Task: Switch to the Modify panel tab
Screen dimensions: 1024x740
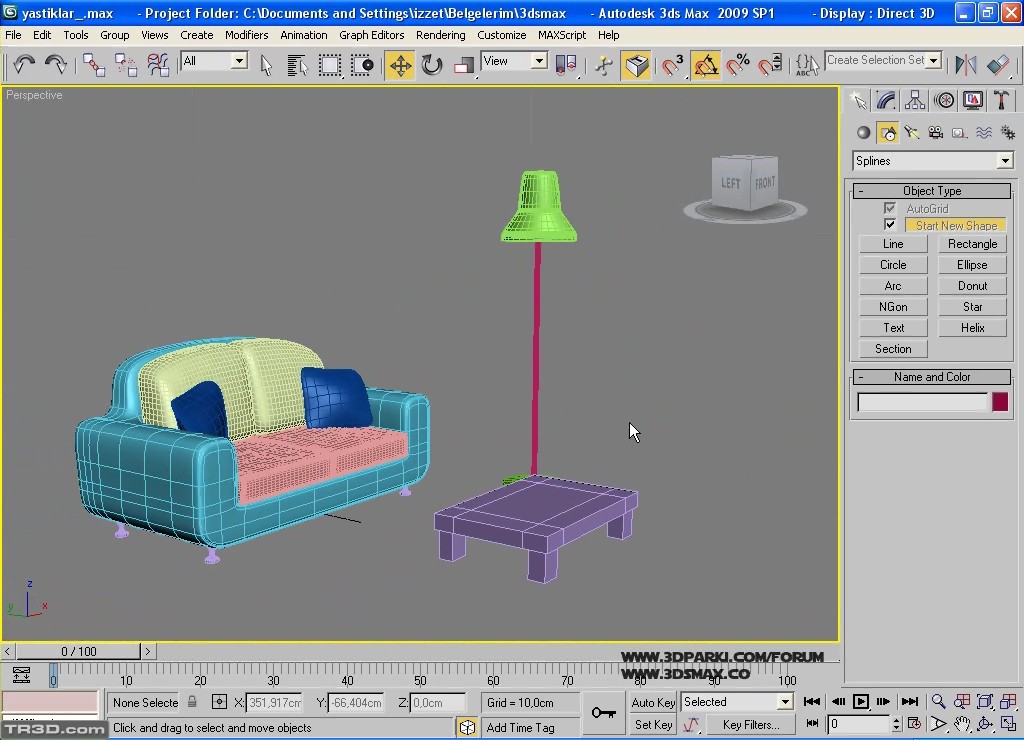Action: pyautogui.click(x=886, y=101)
